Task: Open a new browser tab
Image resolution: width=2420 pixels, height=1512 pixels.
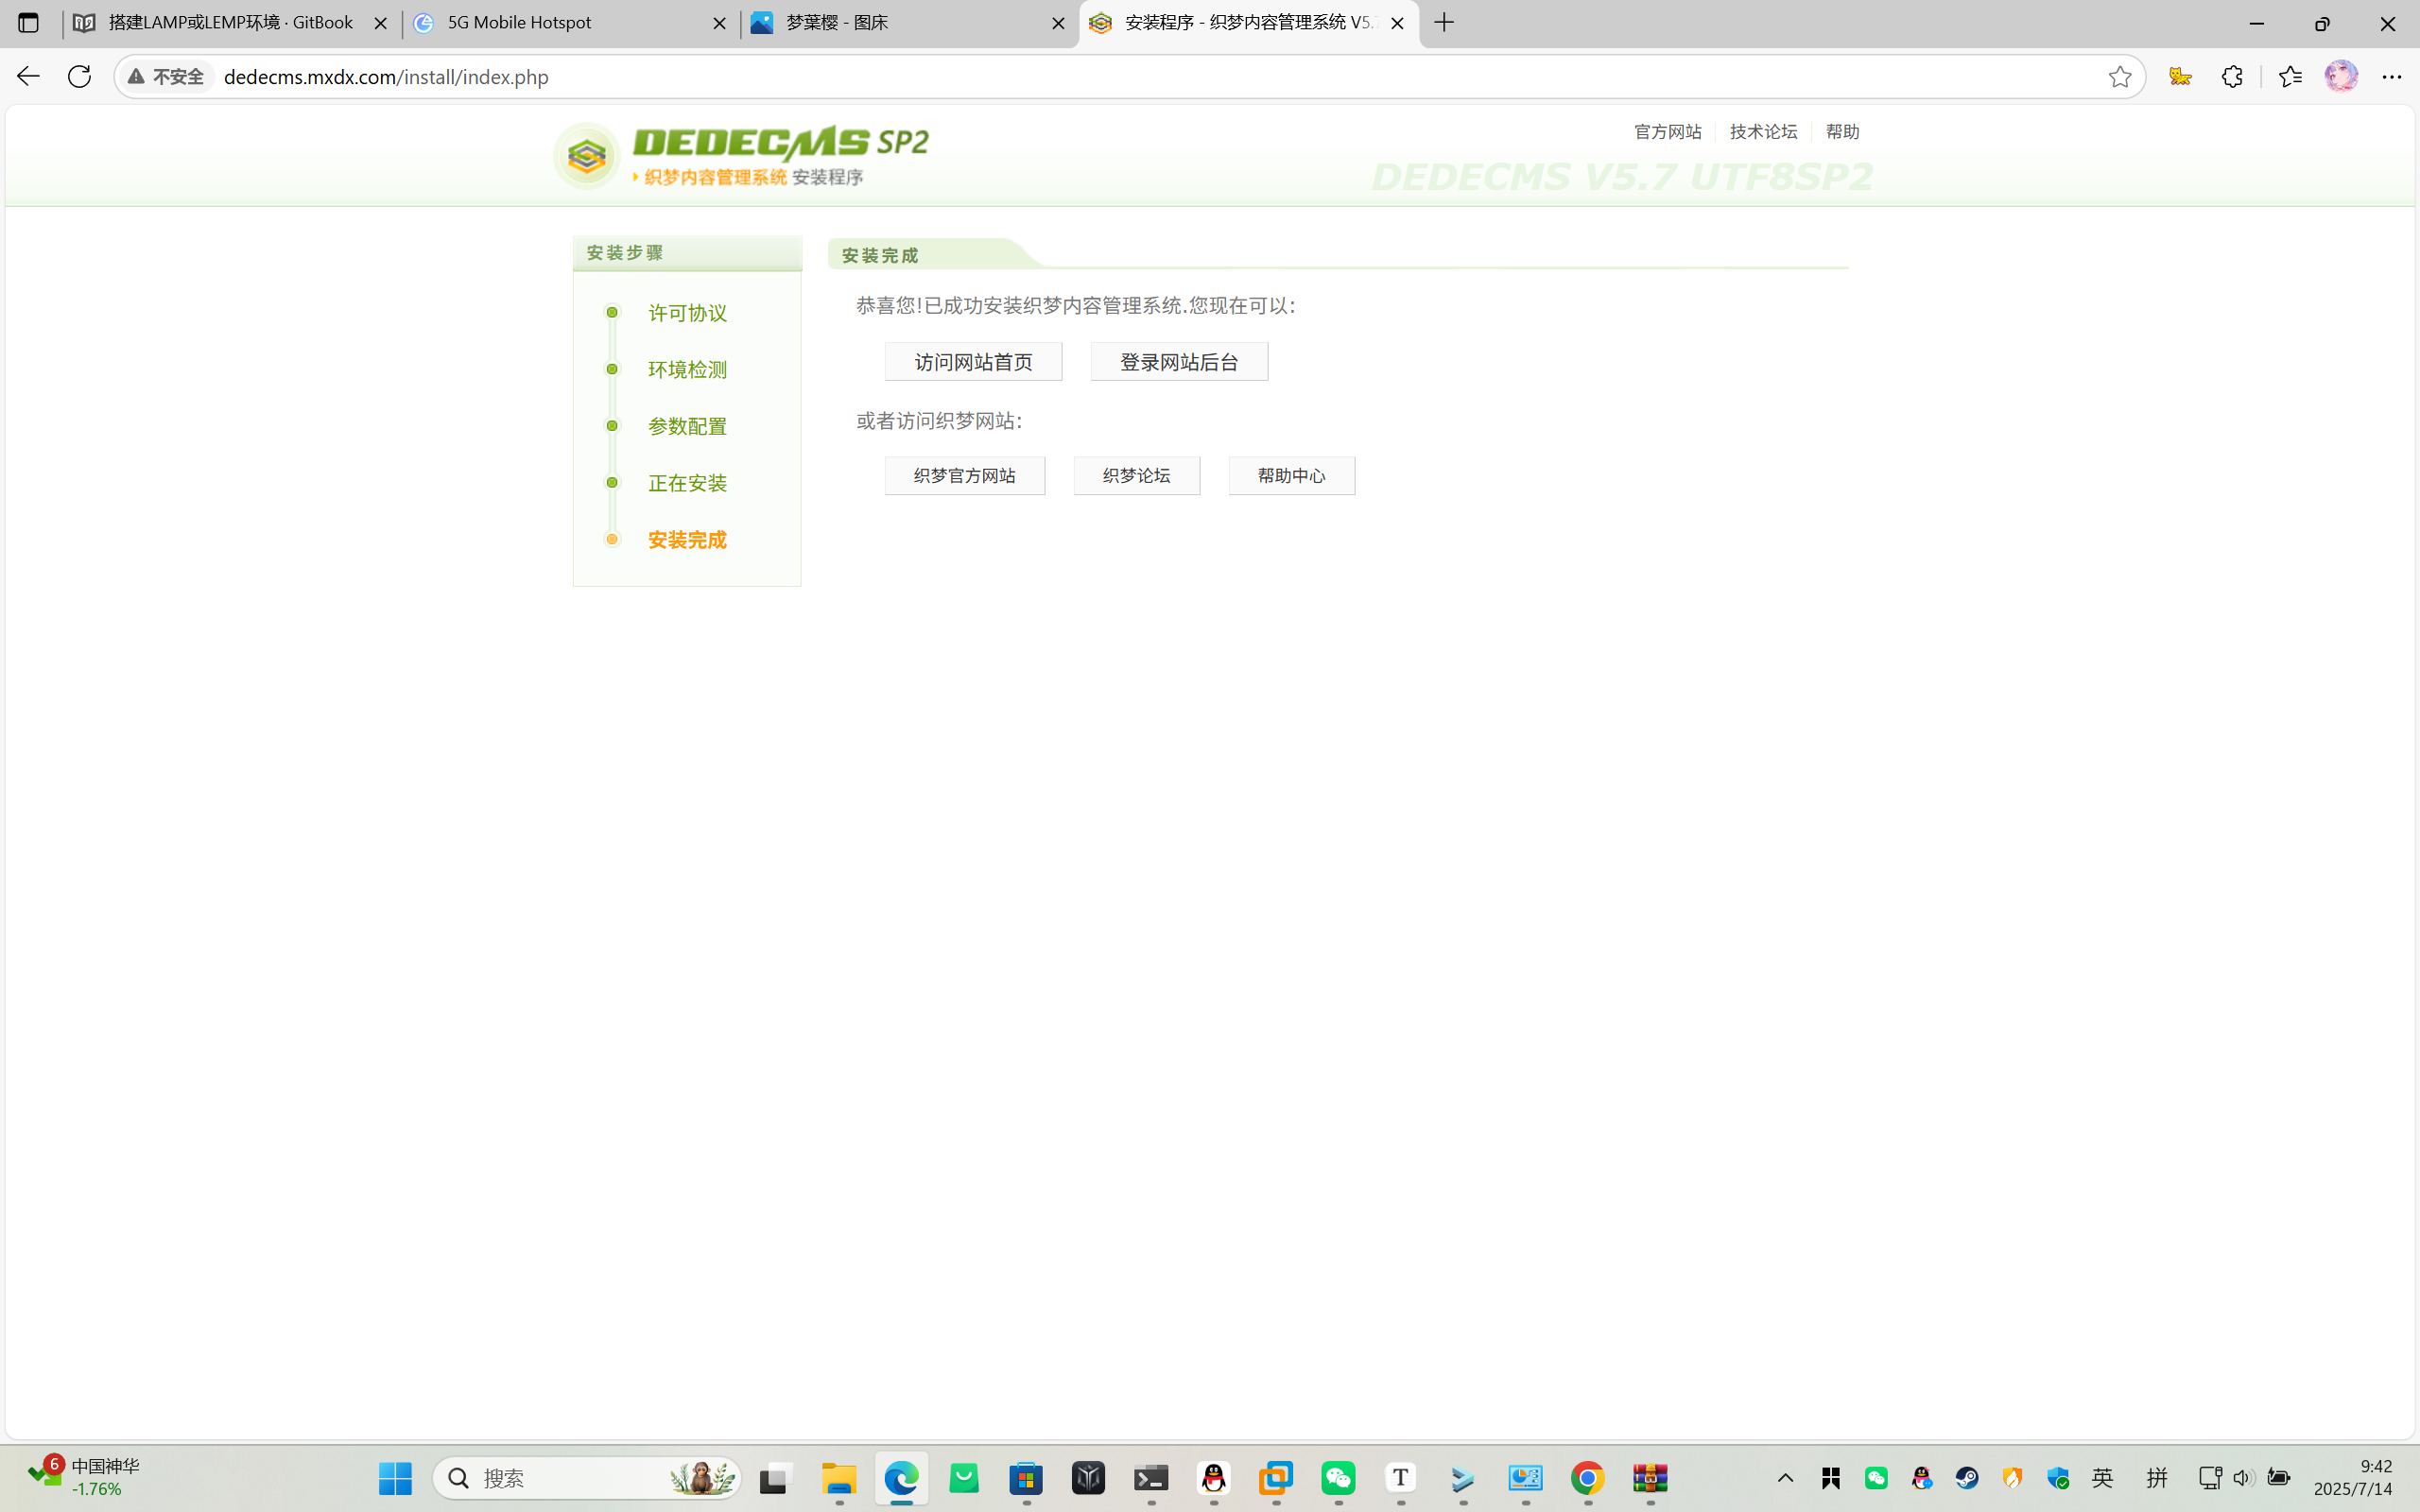Action: (1444, 23)
